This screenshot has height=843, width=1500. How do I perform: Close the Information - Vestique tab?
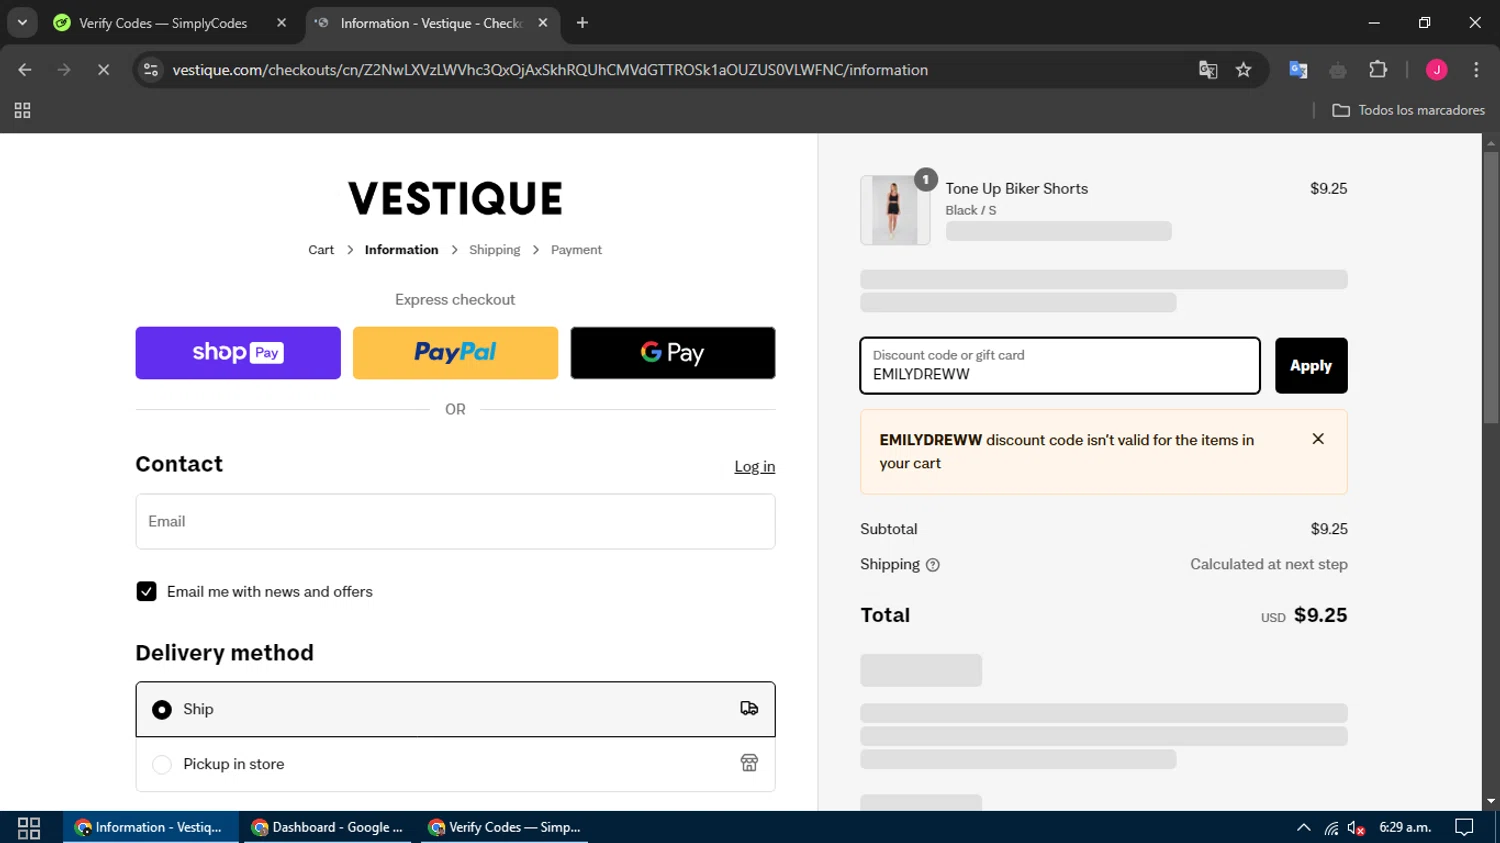[543, 23]
